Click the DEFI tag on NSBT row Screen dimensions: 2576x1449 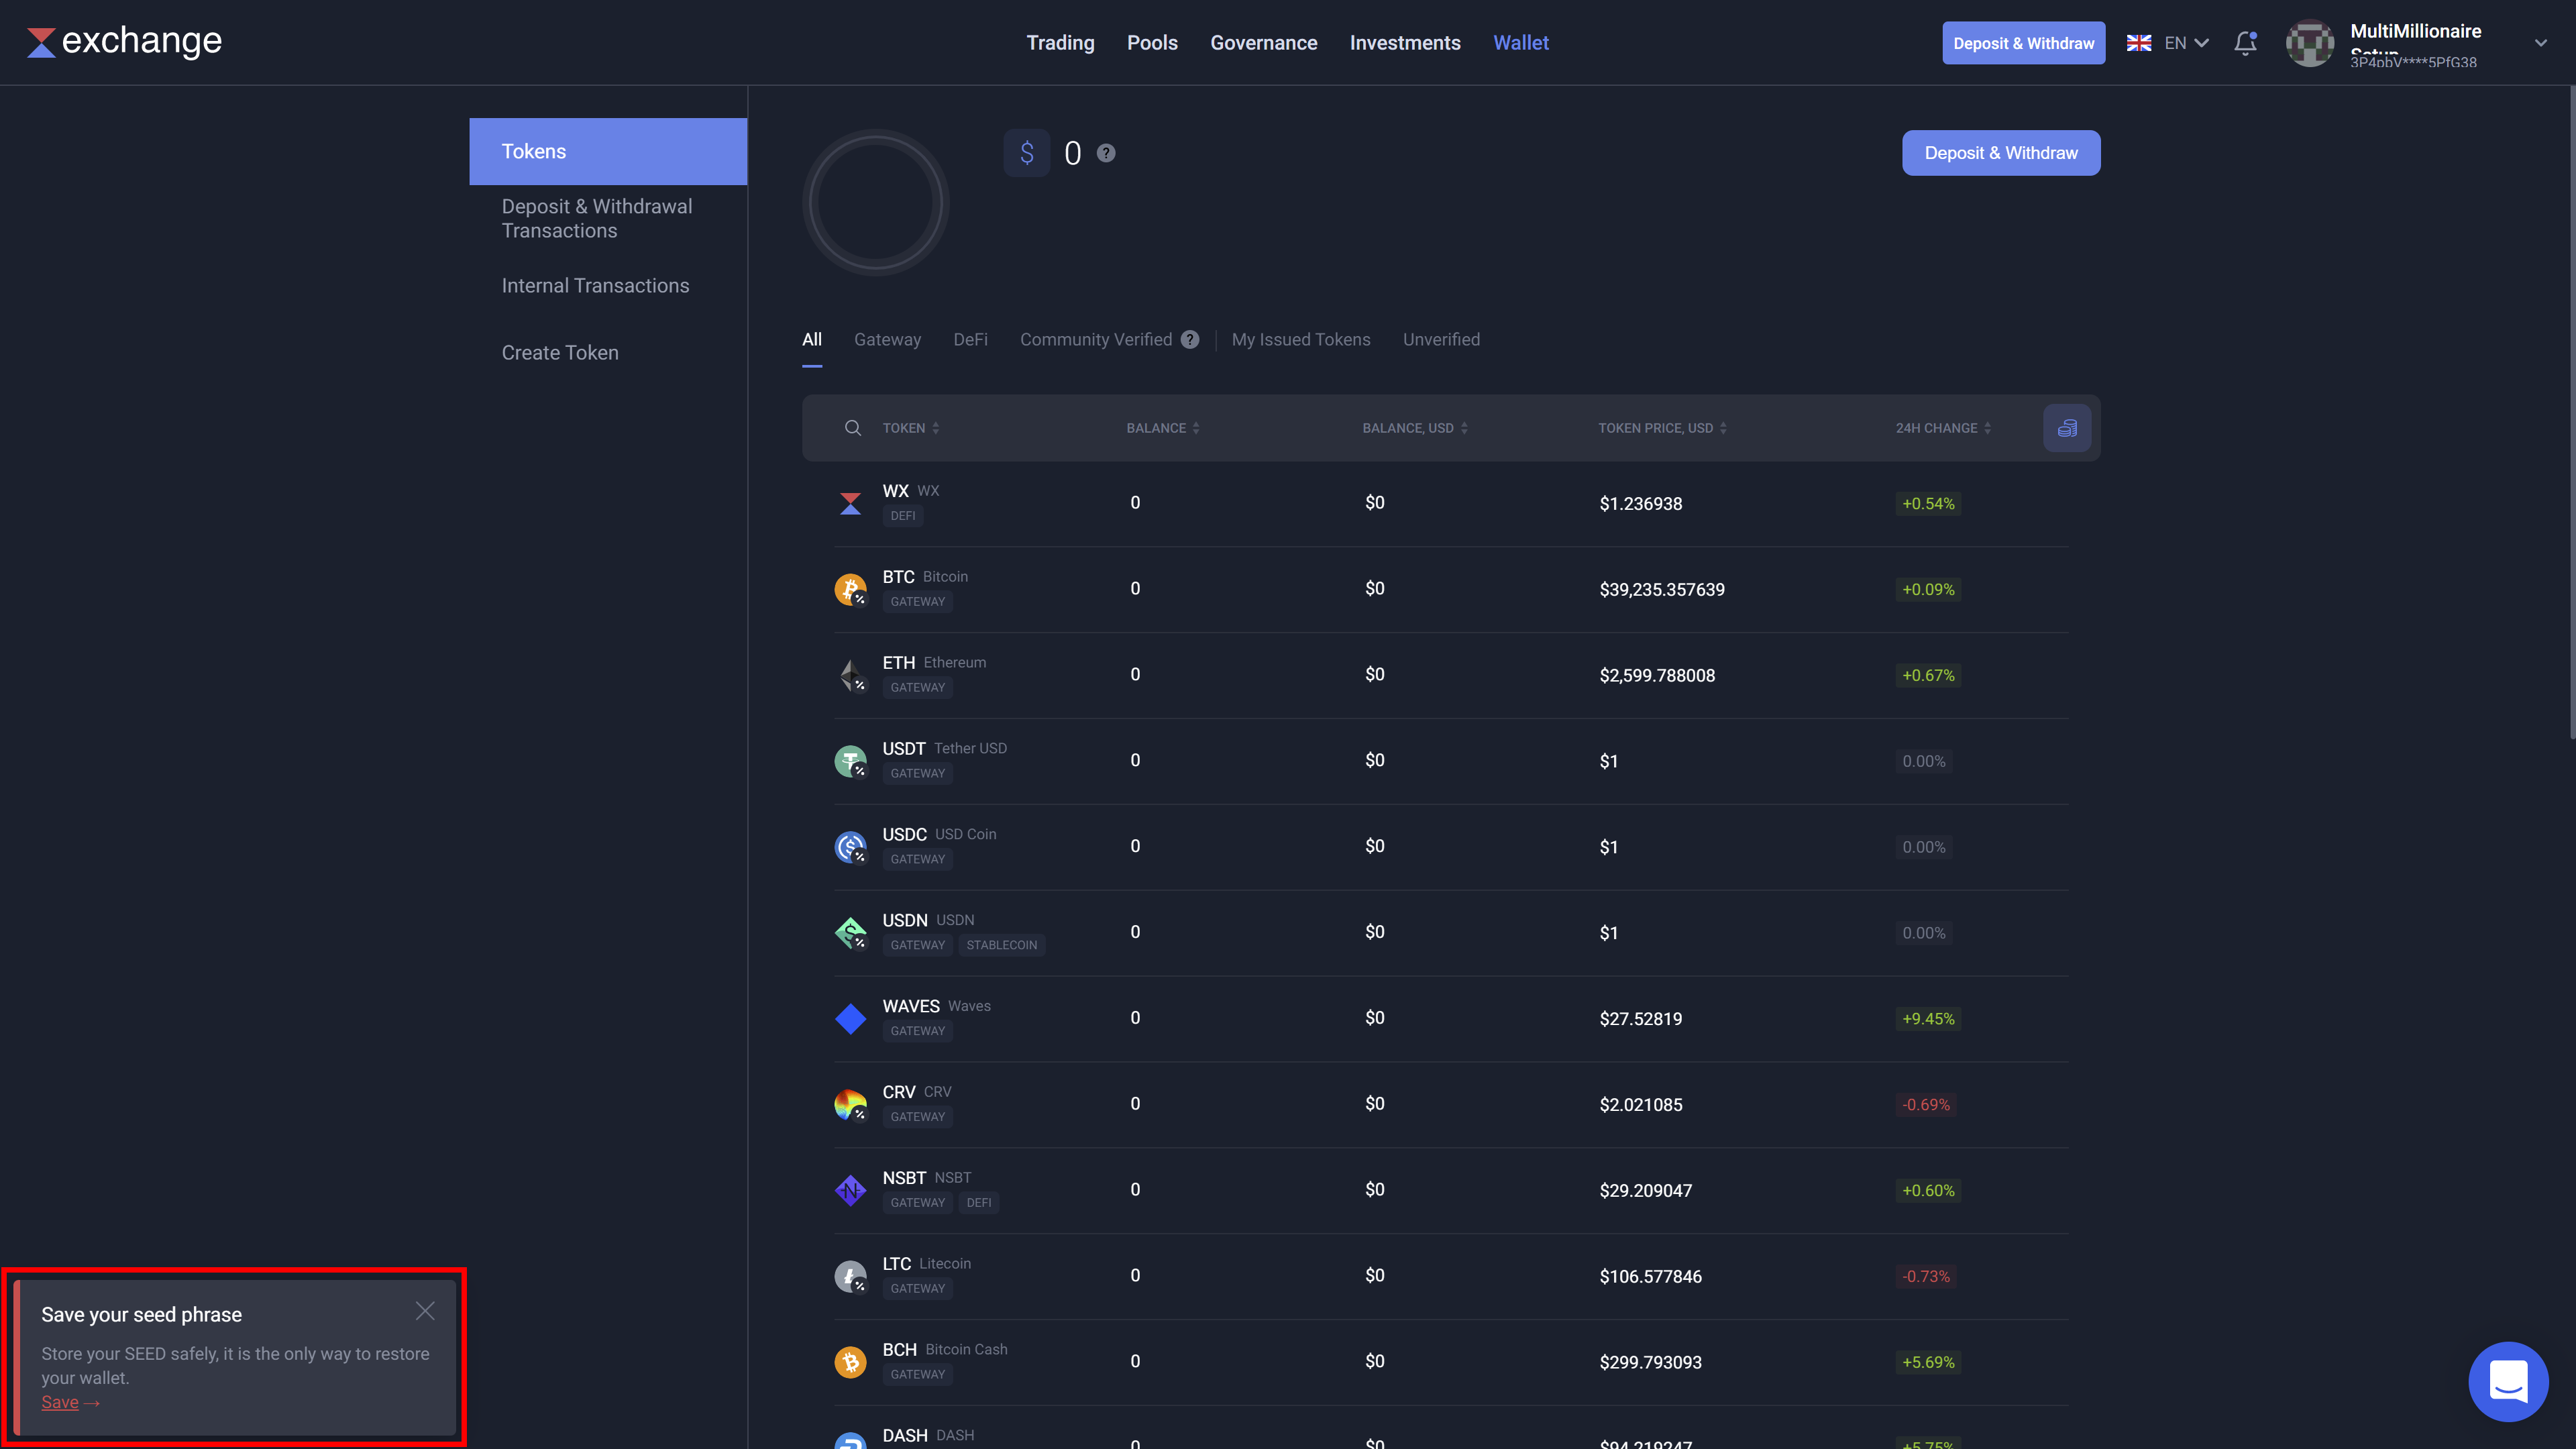[x=978, y=1203]
